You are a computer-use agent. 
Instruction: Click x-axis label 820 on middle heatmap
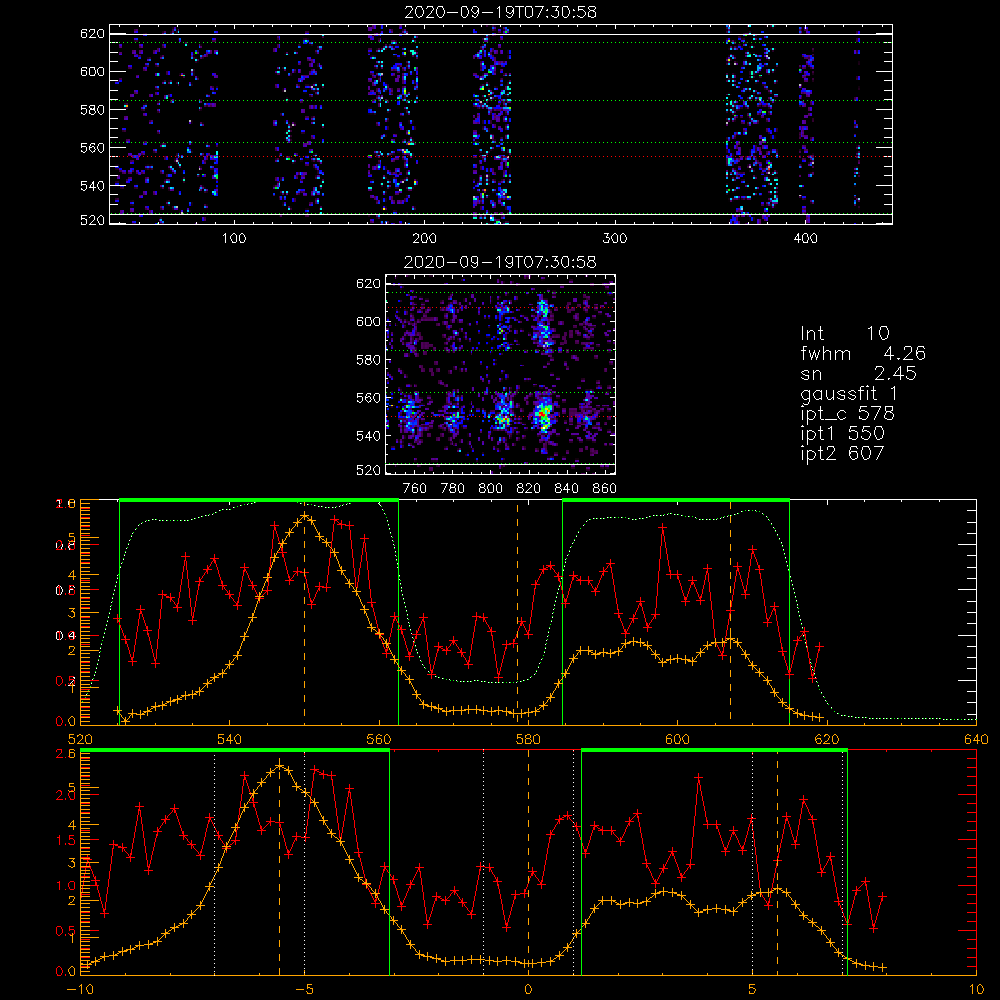tap(529, 489)
